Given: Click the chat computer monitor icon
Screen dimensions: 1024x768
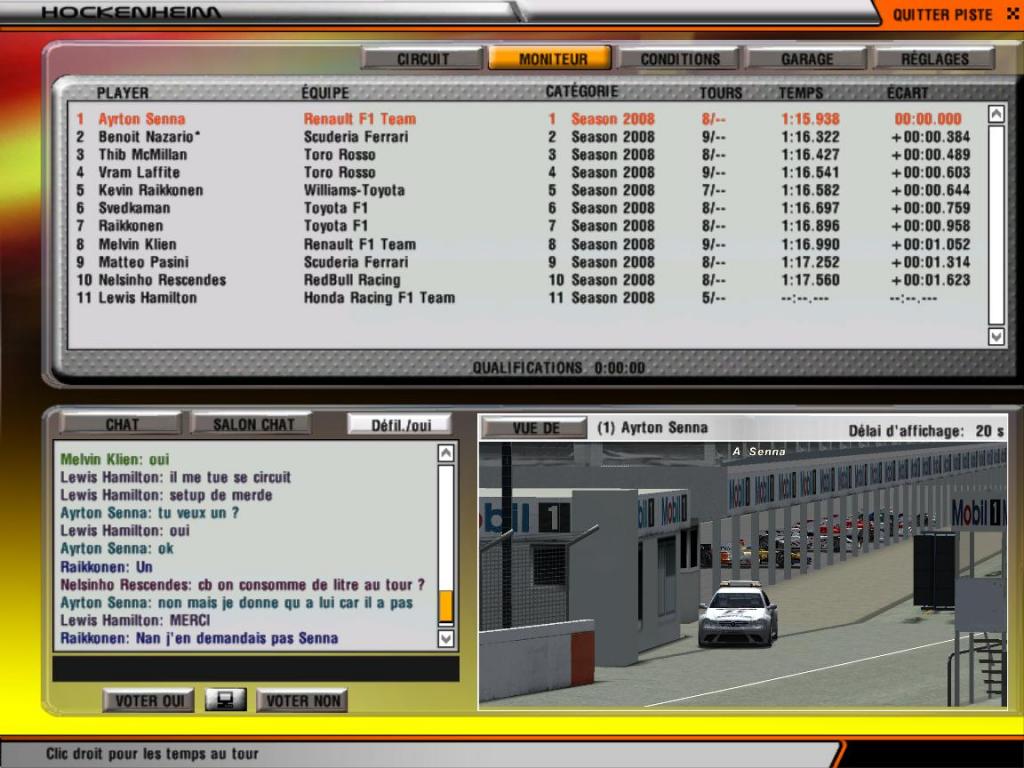Looking at the screenshot, I should coord(225,700).
